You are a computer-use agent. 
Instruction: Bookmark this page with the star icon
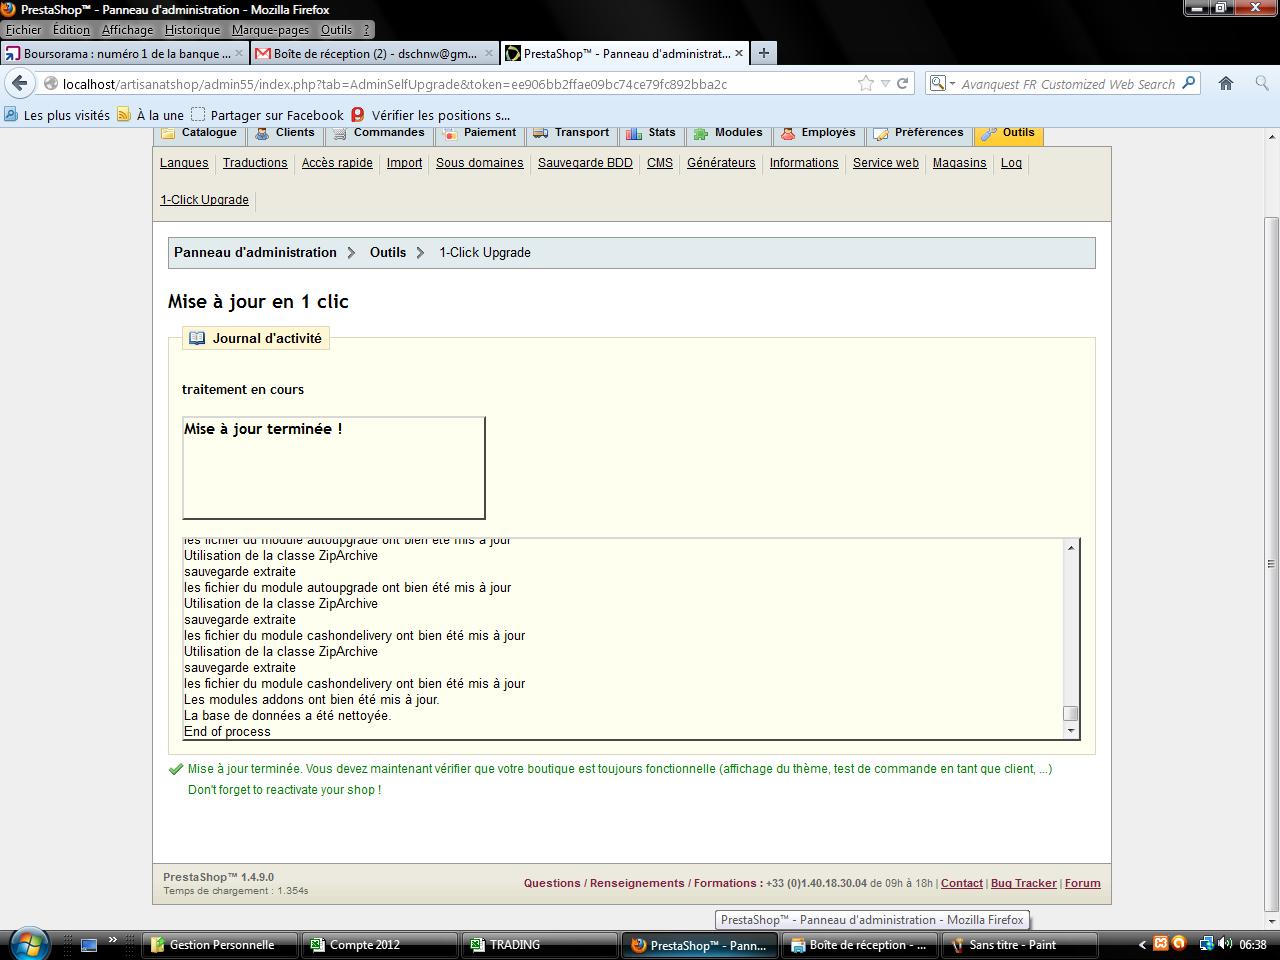click(866, 84)
